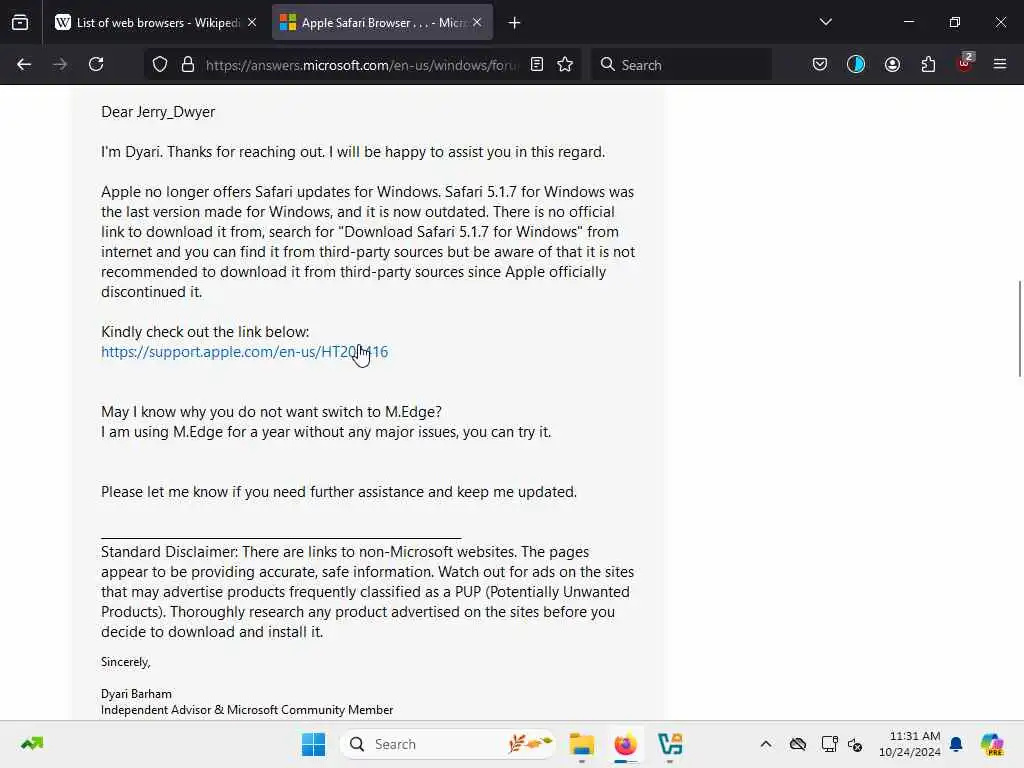This screenshot has width=1024, height=768.
Task: Reload the current page
Action: [x=96, y=64]
